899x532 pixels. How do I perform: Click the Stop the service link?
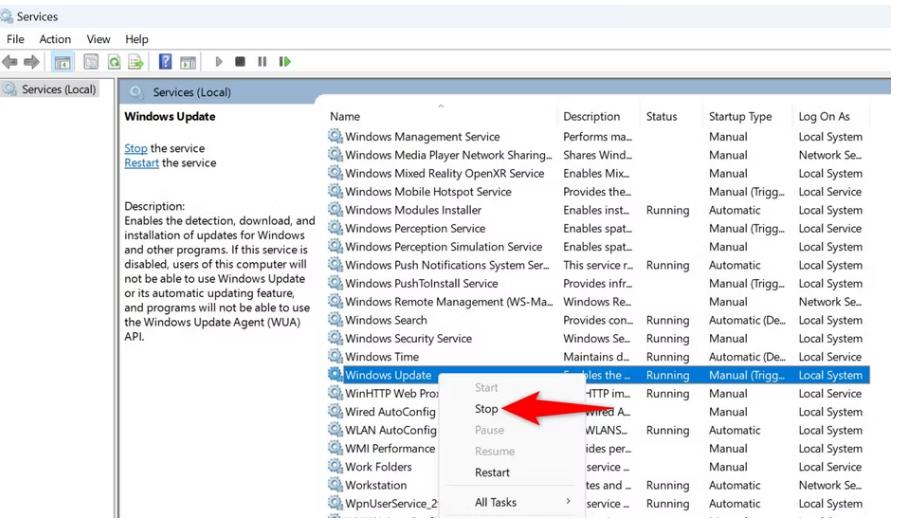click(136, 148)
